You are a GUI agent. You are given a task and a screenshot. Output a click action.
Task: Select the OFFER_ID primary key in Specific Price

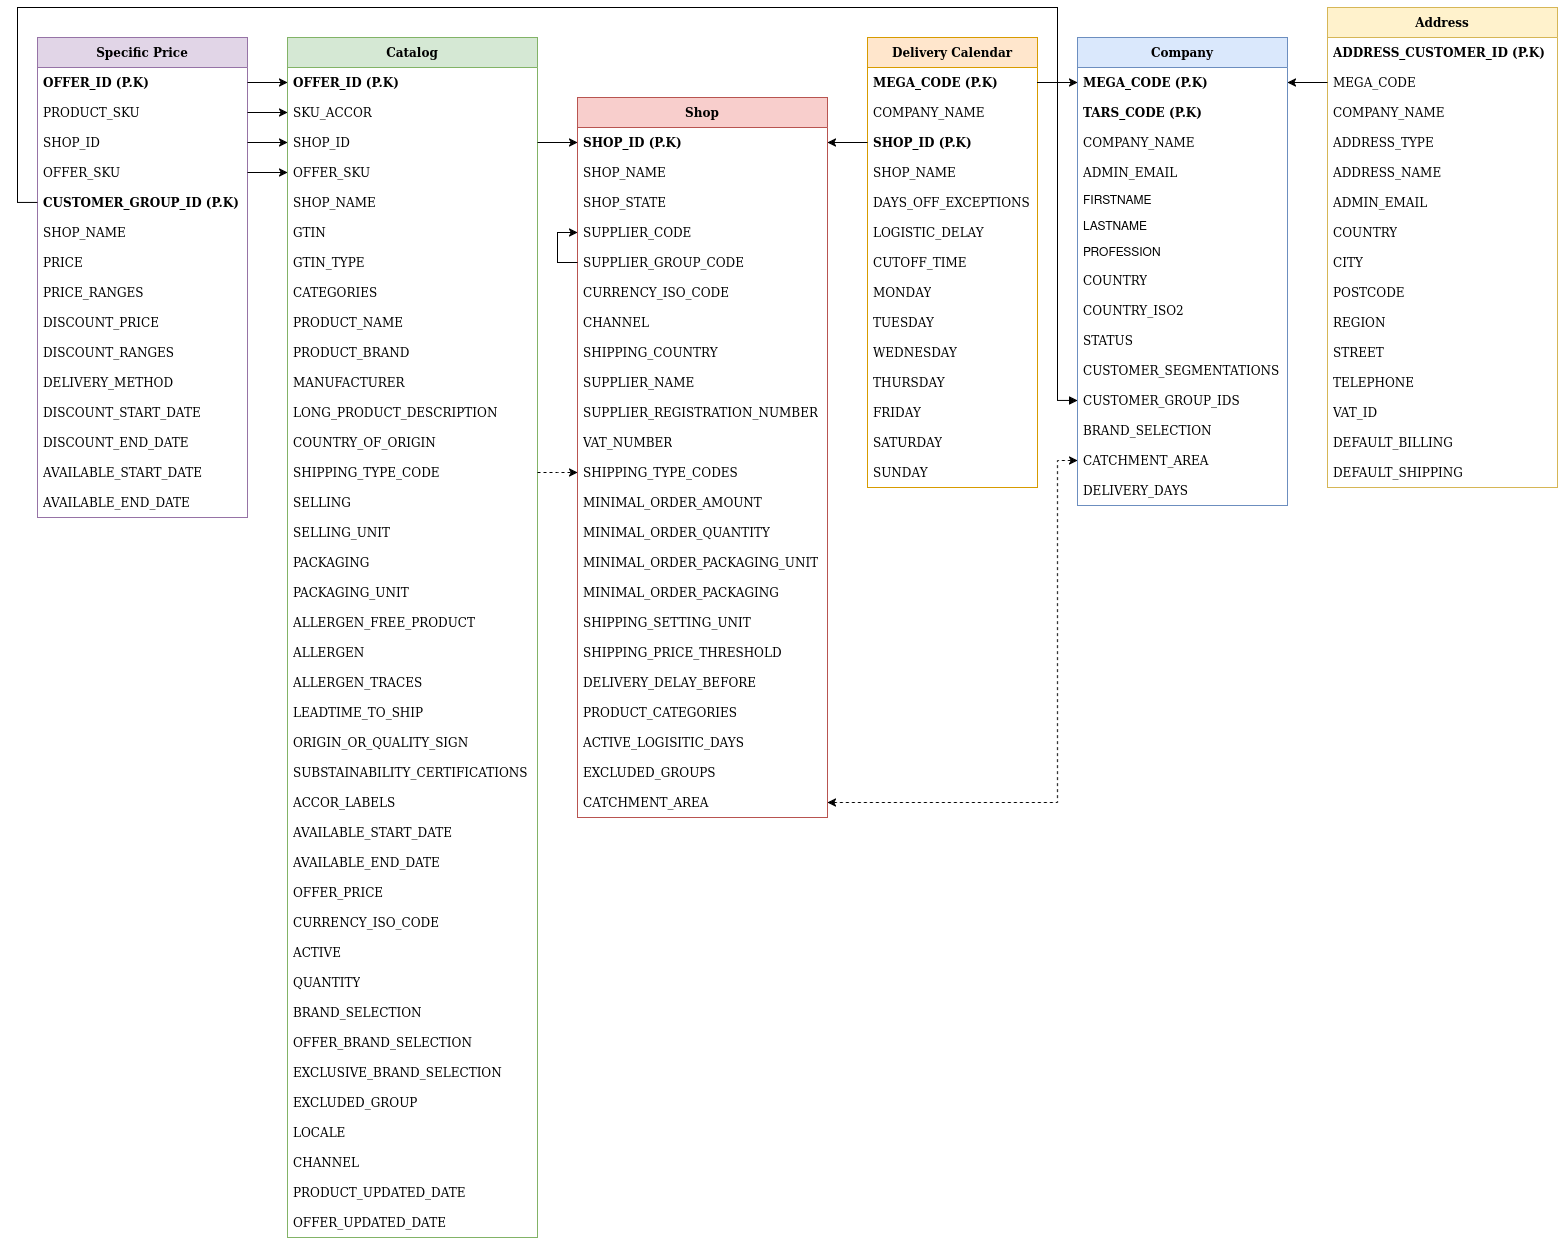tap(96, 82)
